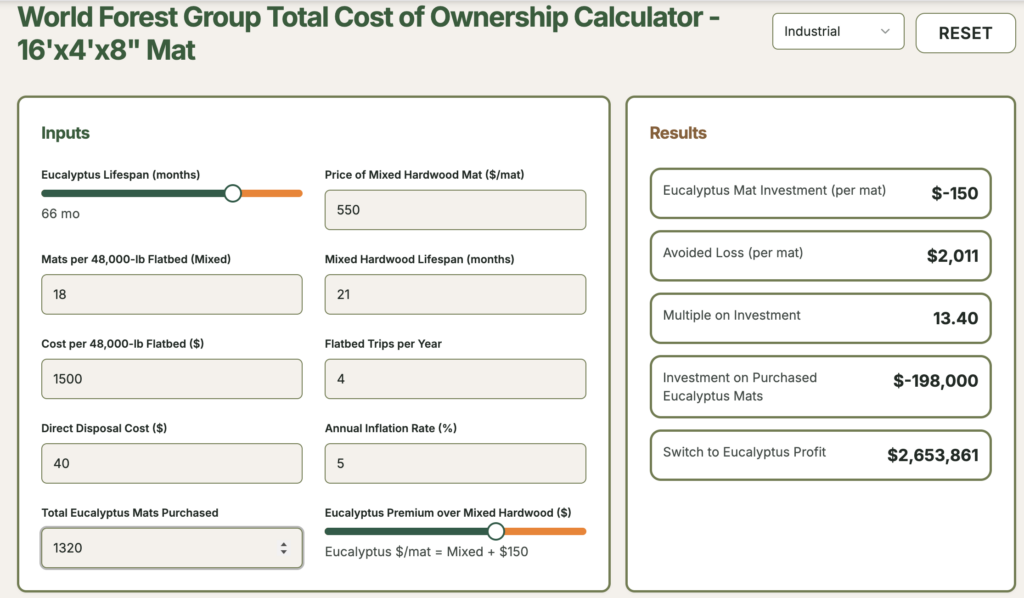Image resolution: width=1024 pixels, height=598 pixels.
Task: Click the Multiple on Investment result box
Action: click(820, 318)
